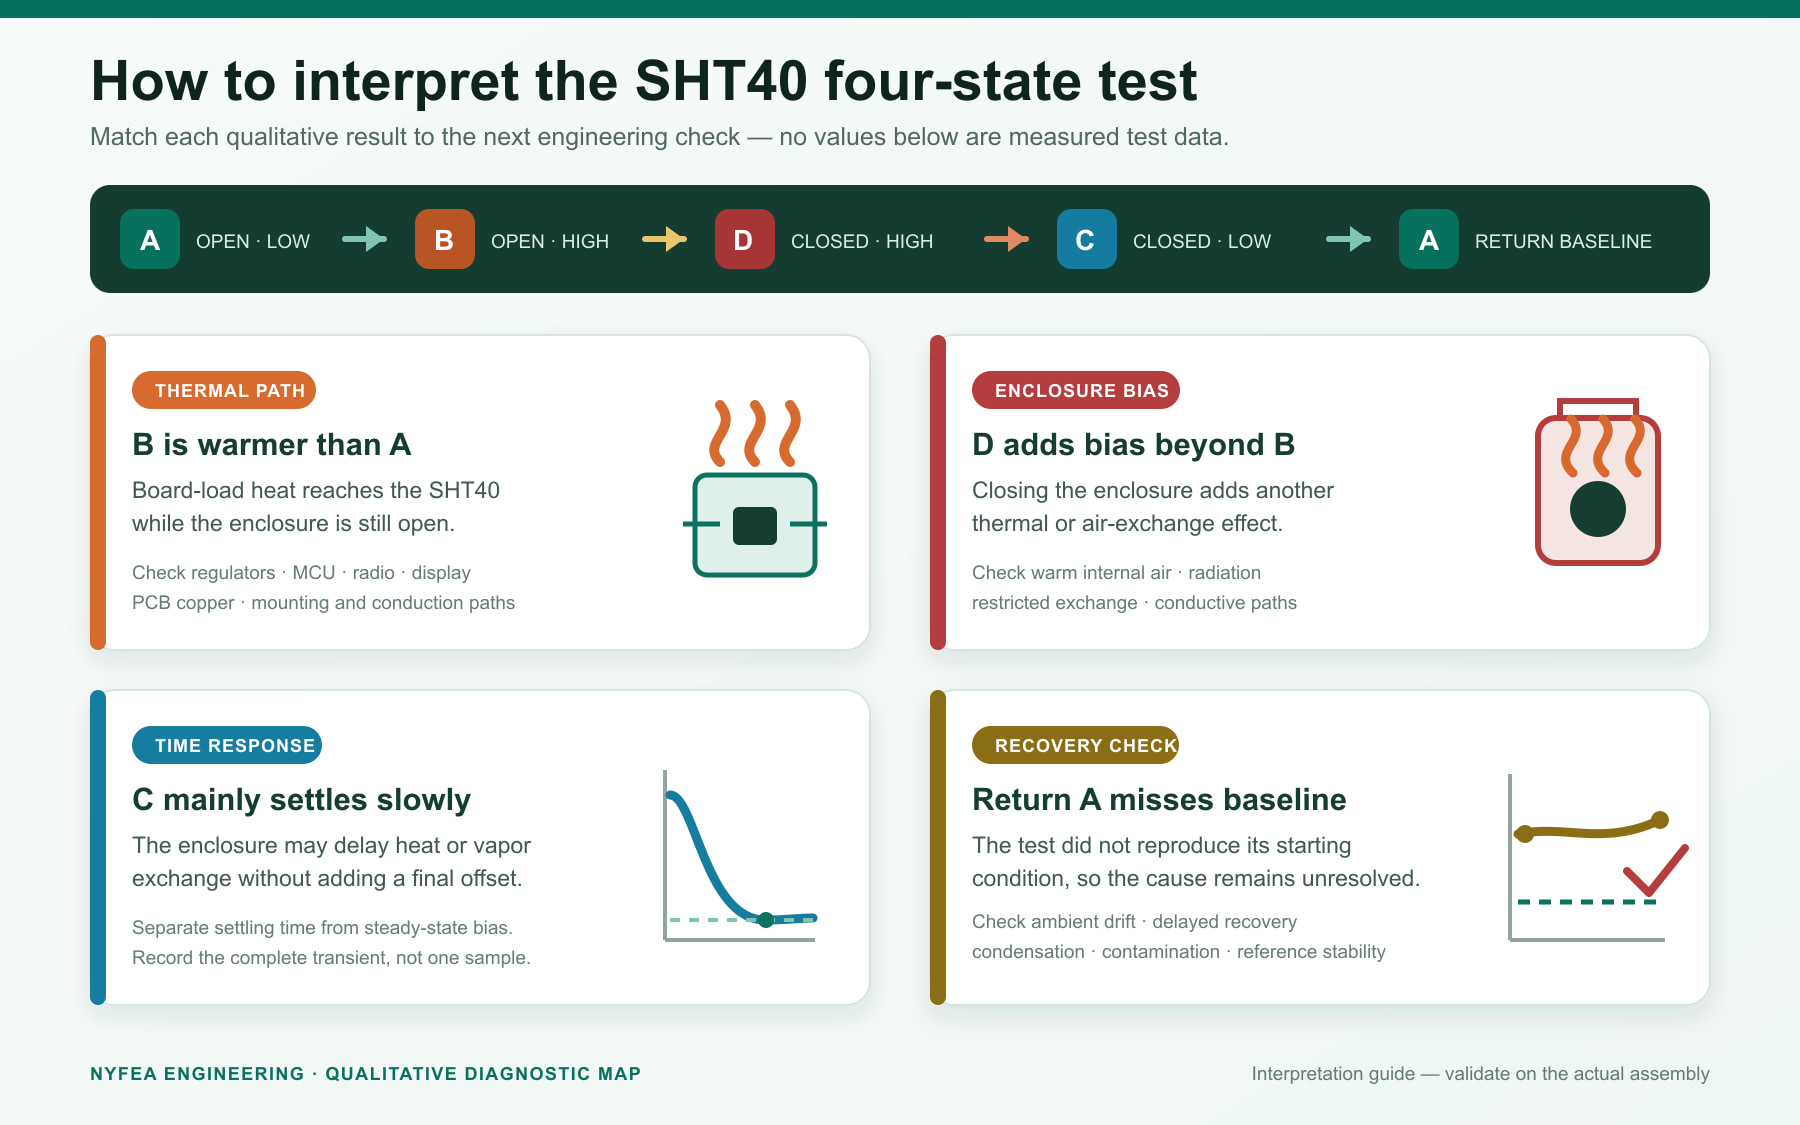
Task: Click the green arrow after OPEN · LOW
Action: (x=365, y=239)
